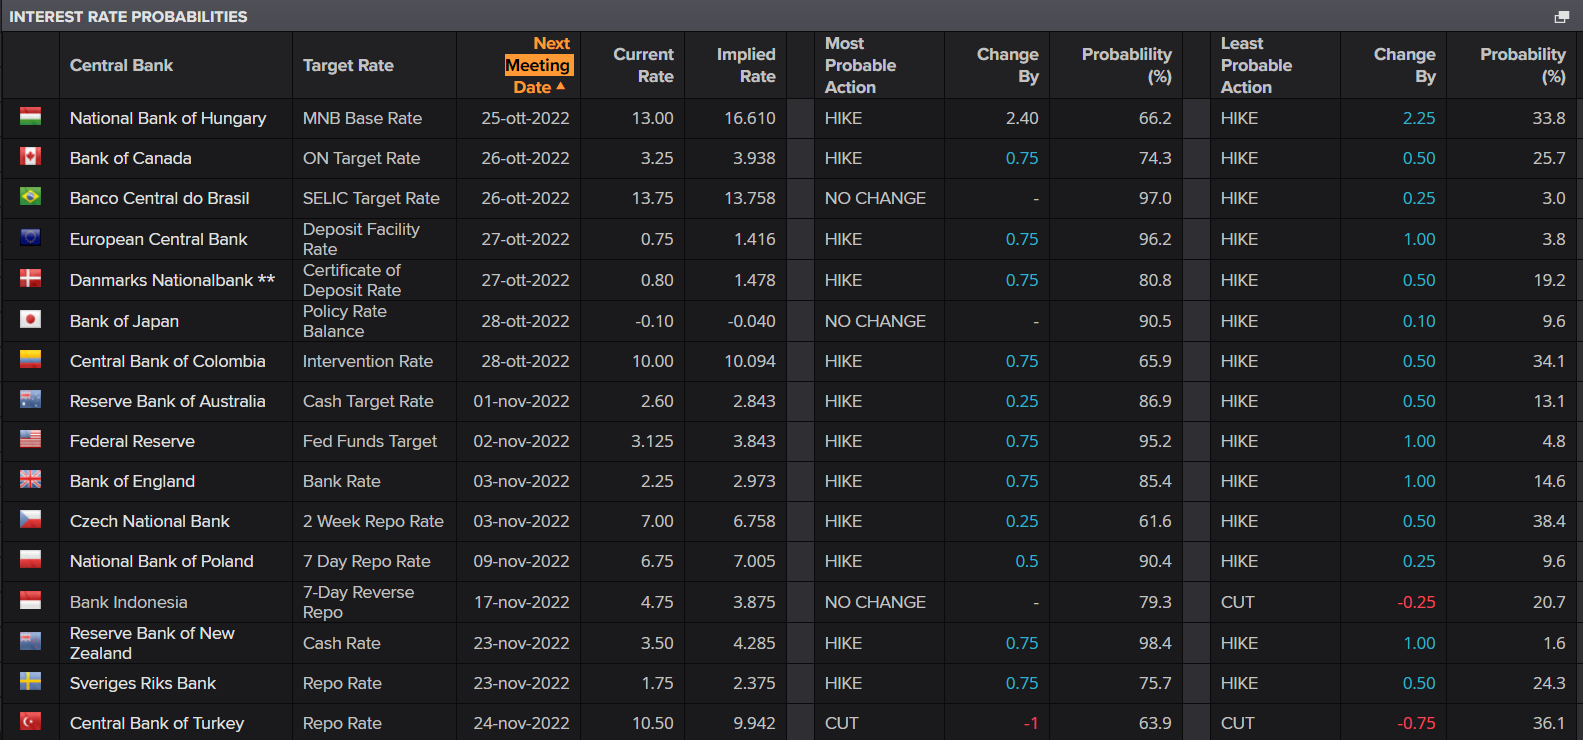Image resolution: width=1583 pixels, height=740 pixels.
Task: Sort by Most Probable Action column header
Action: pyautogui.click(x=860, y=65)
